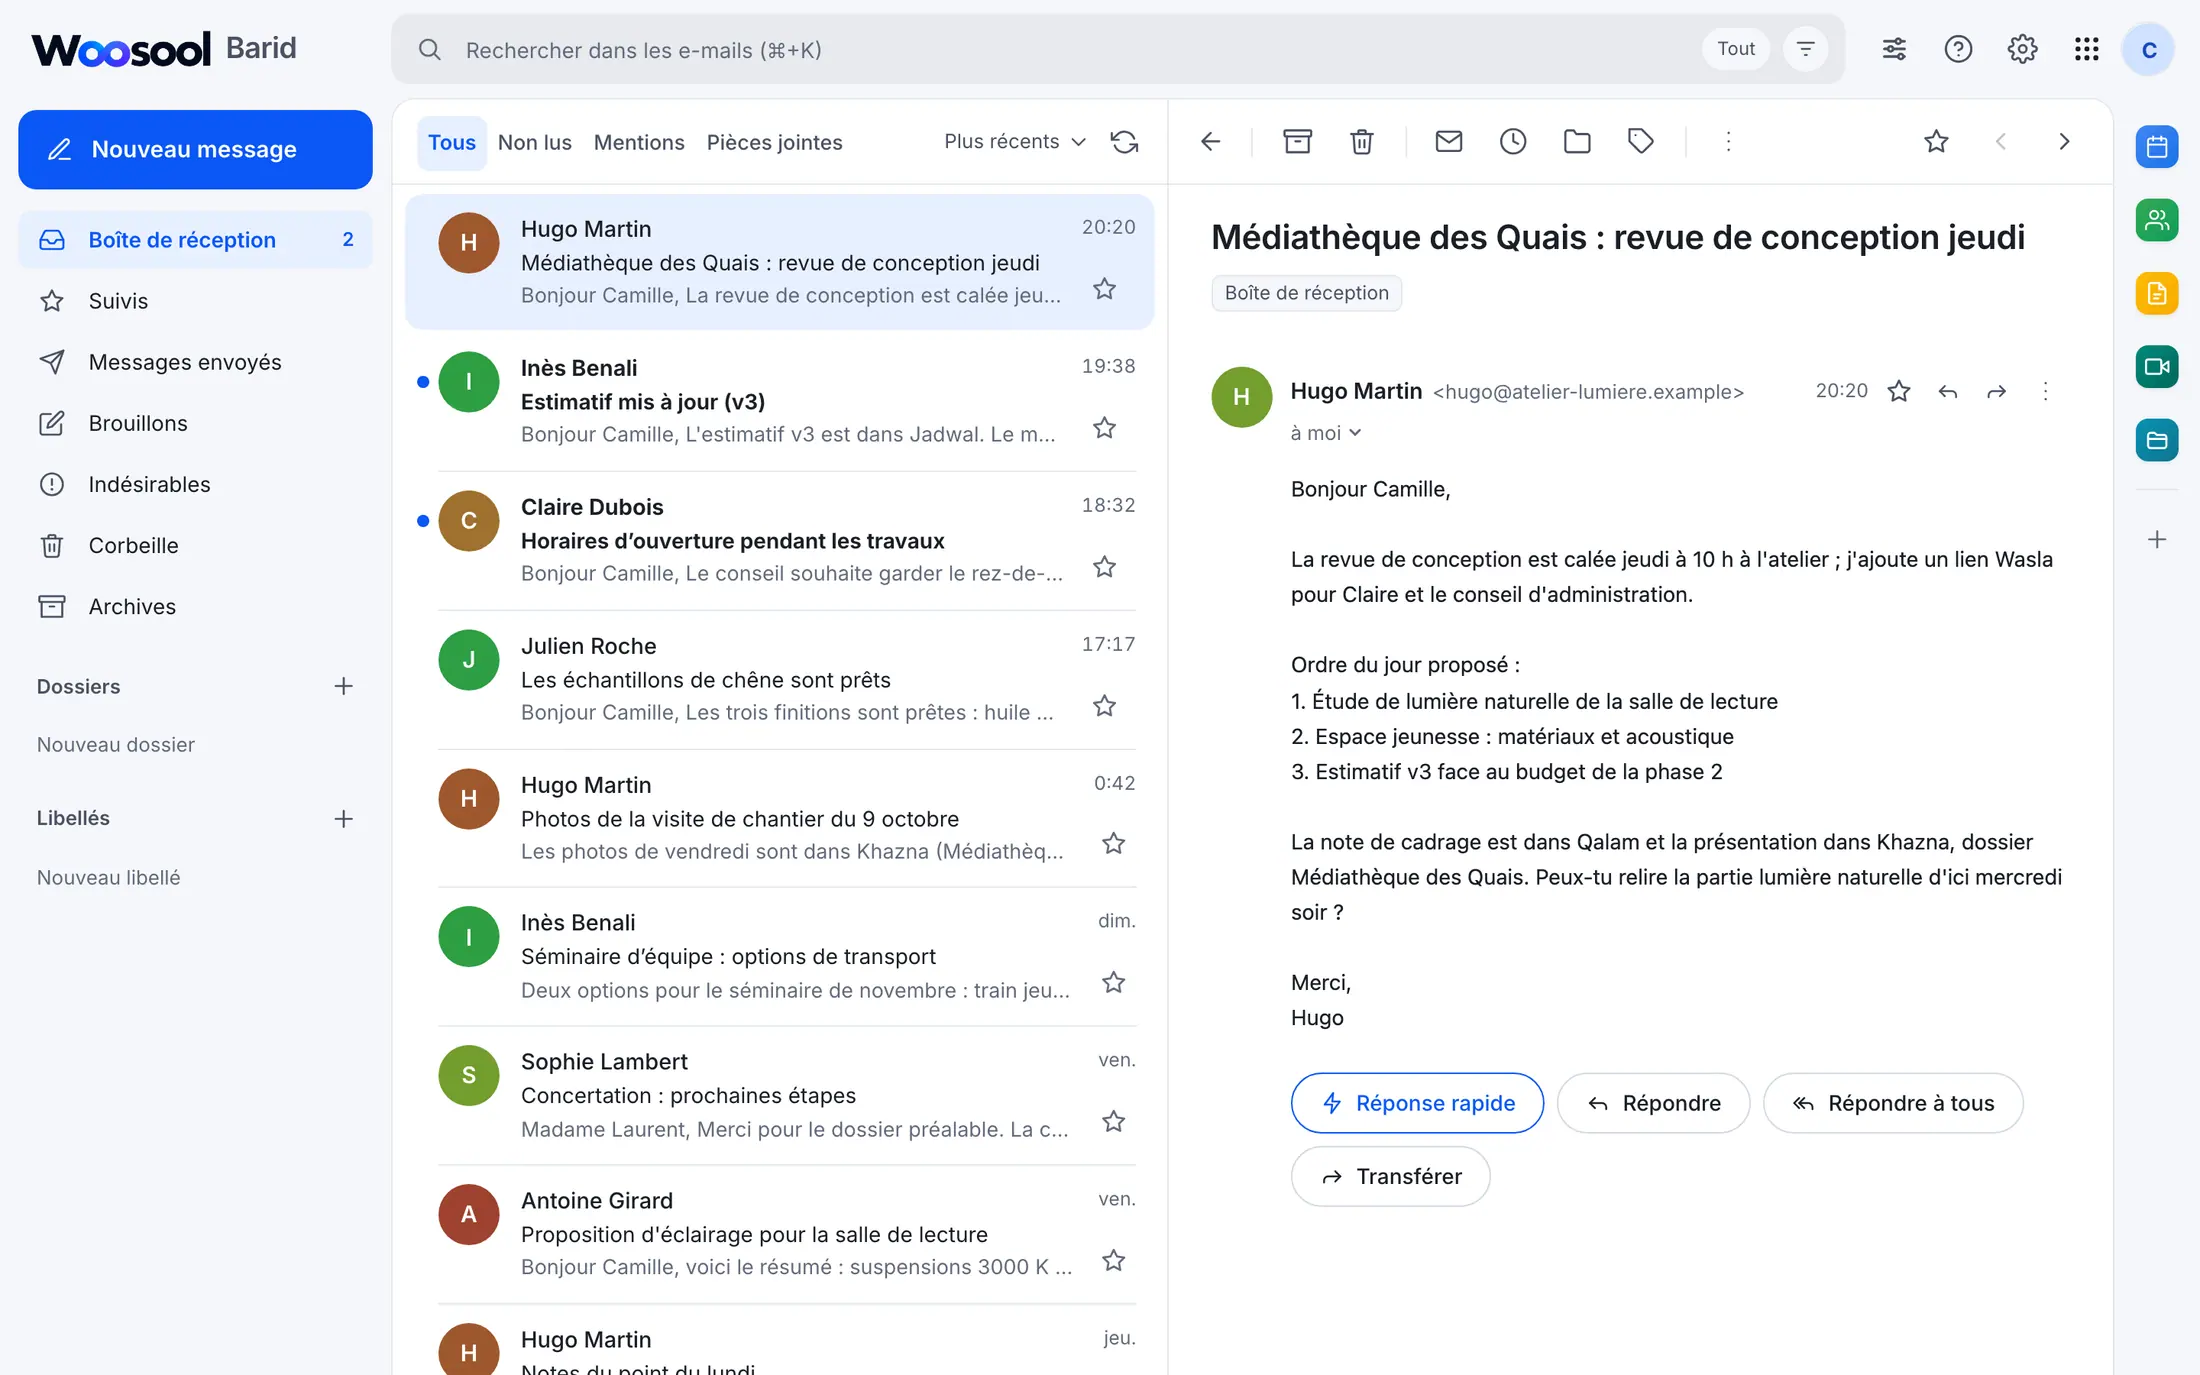The width and height of the screenshot is (2200, 1375).
Task: Toggle the star in the message toolbar
Action: pyautogui.click(x=1936, y=141)
